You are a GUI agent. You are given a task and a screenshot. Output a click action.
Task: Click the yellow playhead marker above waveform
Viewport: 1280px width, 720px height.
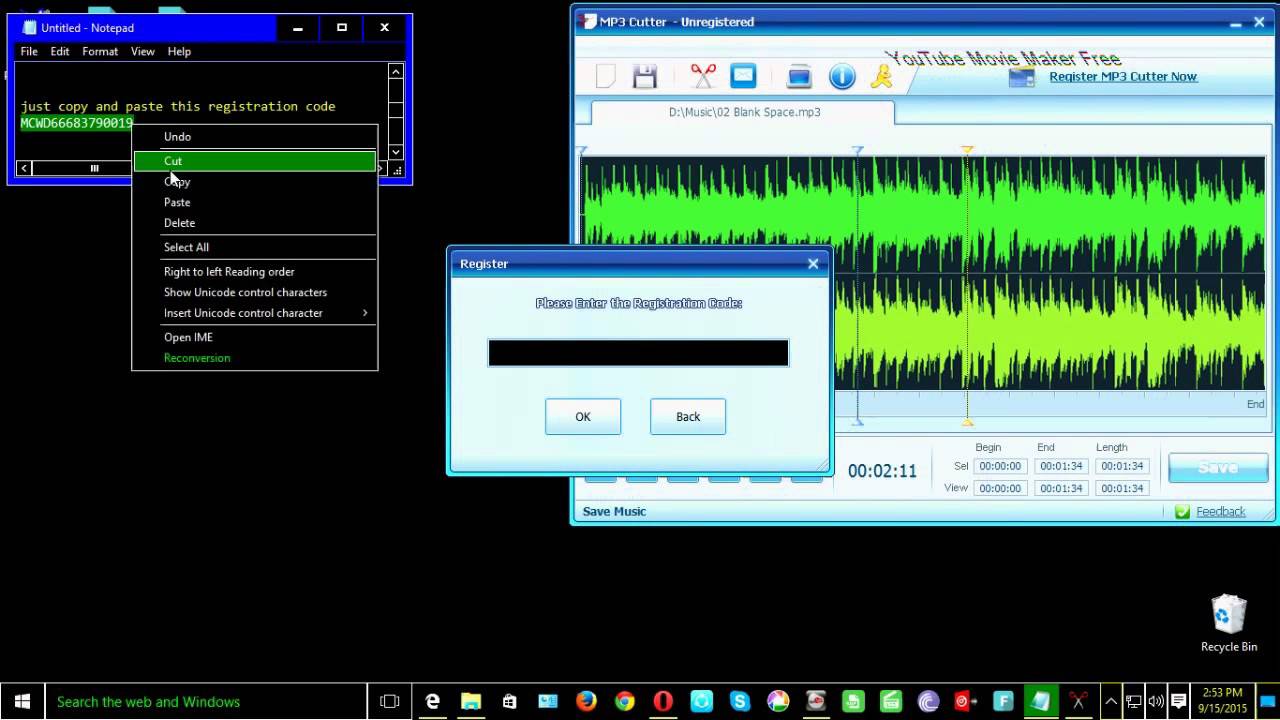click(967, 150)
